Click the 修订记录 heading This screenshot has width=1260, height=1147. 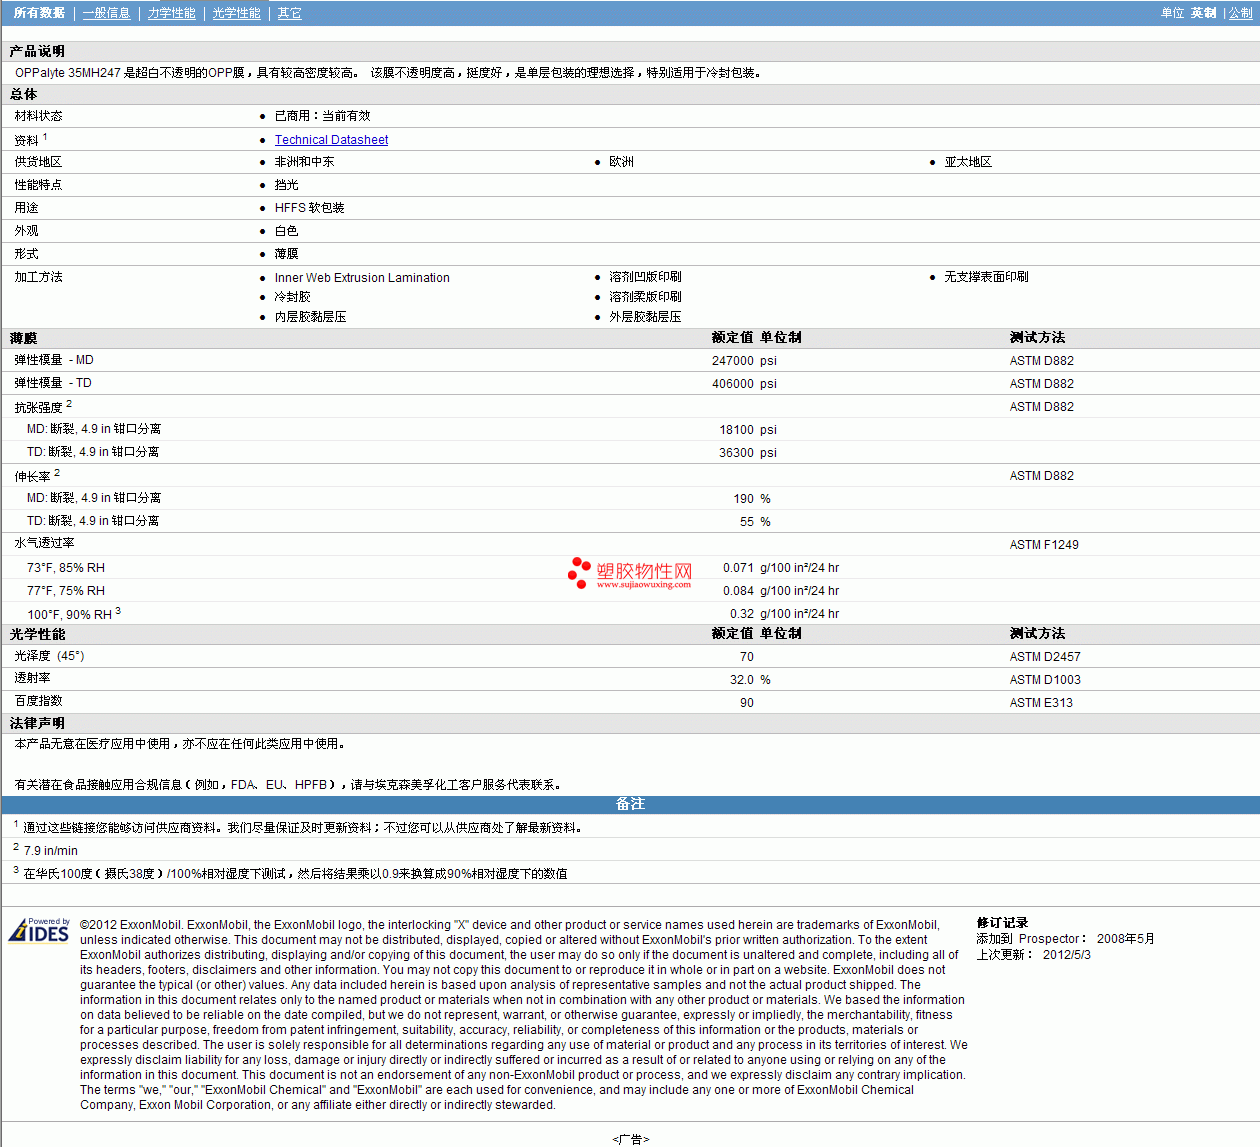(x=1002, y=923)
